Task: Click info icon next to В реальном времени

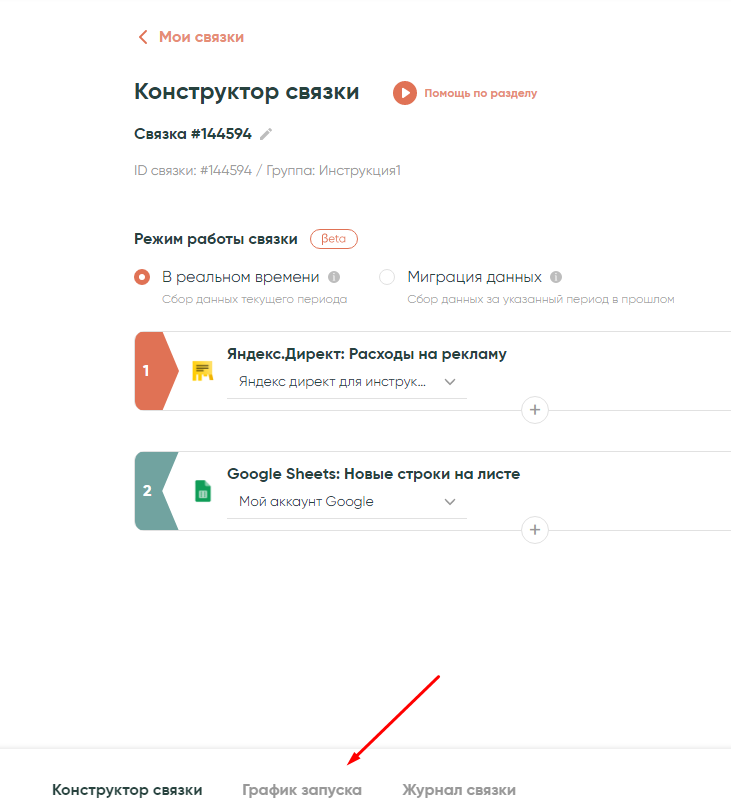Action: coord(334,277)
